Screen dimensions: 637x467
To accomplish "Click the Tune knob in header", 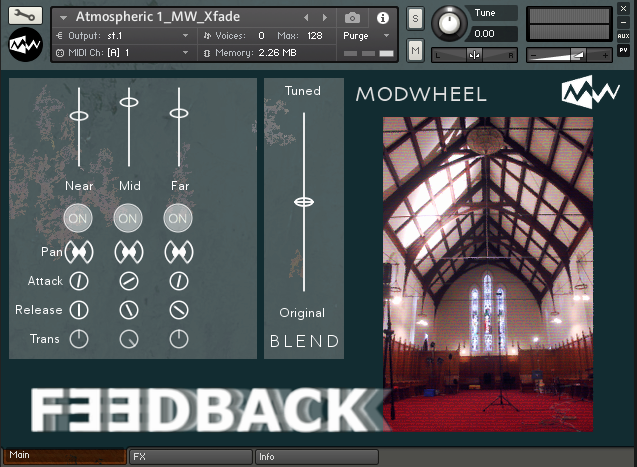I will coord(449,24).
